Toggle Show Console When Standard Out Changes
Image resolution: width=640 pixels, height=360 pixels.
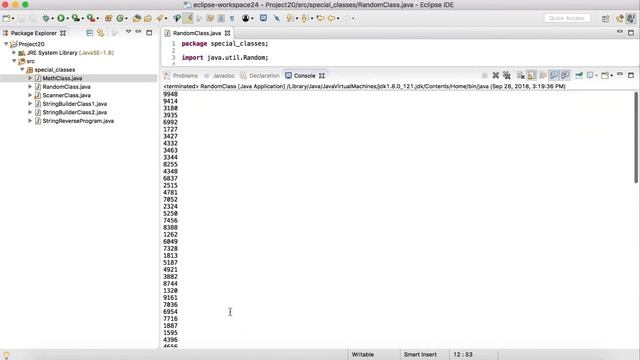point(554,76)
